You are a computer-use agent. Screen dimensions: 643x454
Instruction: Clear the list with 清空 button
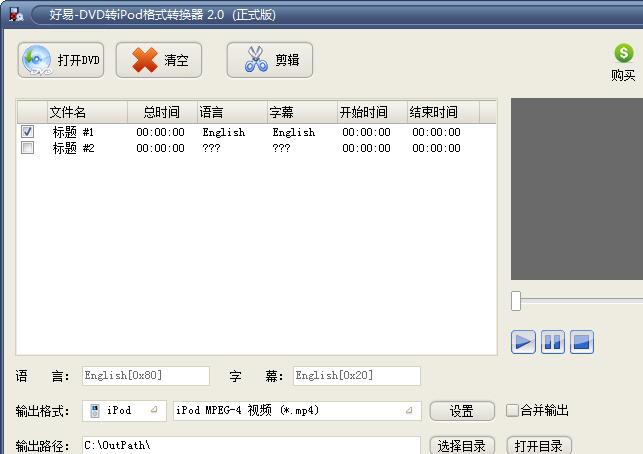pos(159,60)
